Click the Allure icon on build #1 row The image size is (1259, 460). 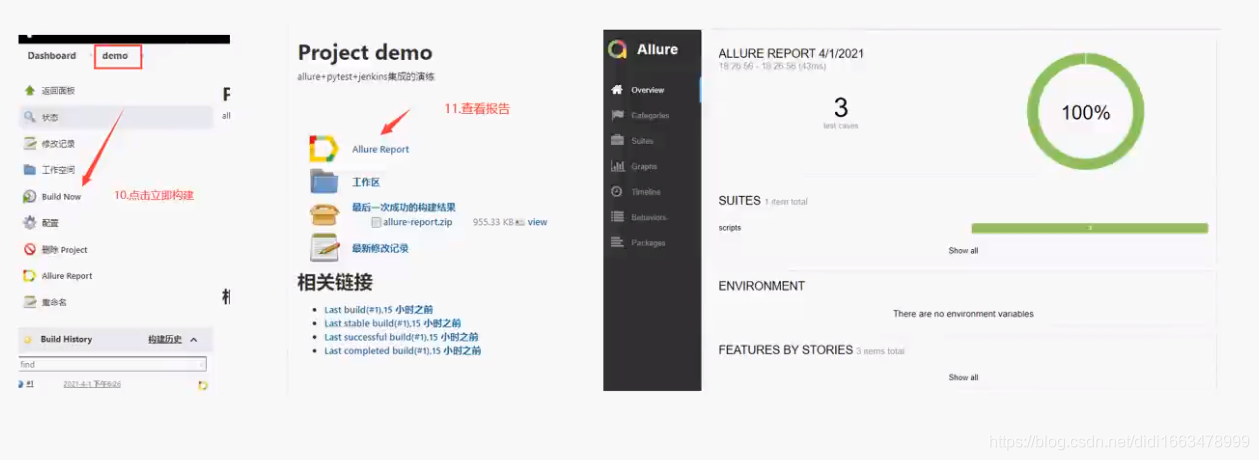click(203, 385)
